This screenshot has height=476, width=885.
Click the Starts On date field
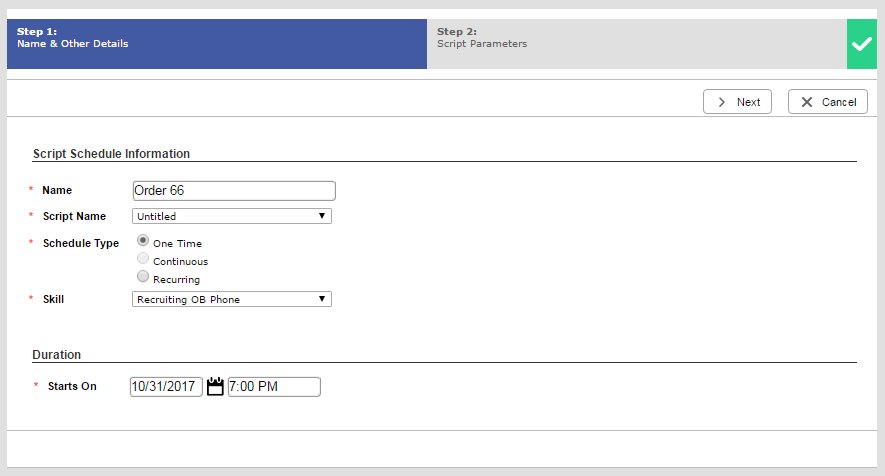click(166, 387)
